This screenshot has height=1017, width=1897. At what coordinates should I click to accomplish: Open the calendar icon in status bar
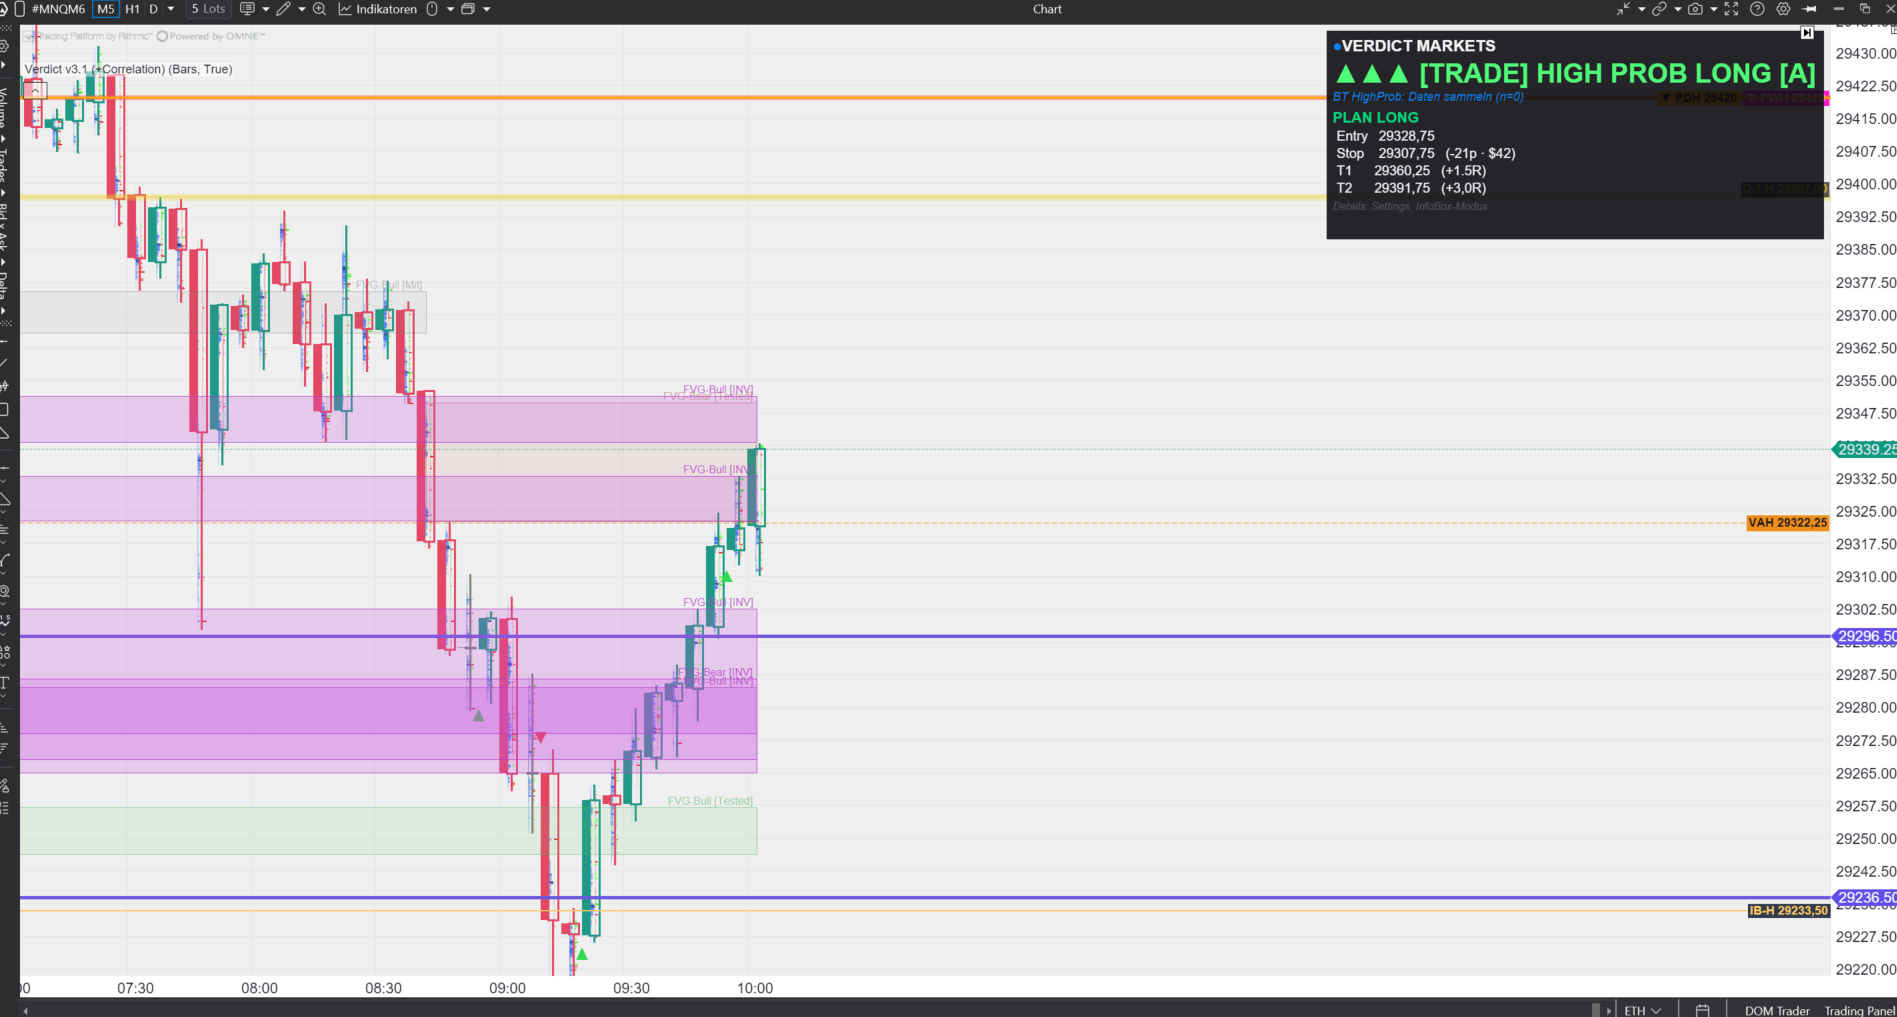click(1703, 1010)
